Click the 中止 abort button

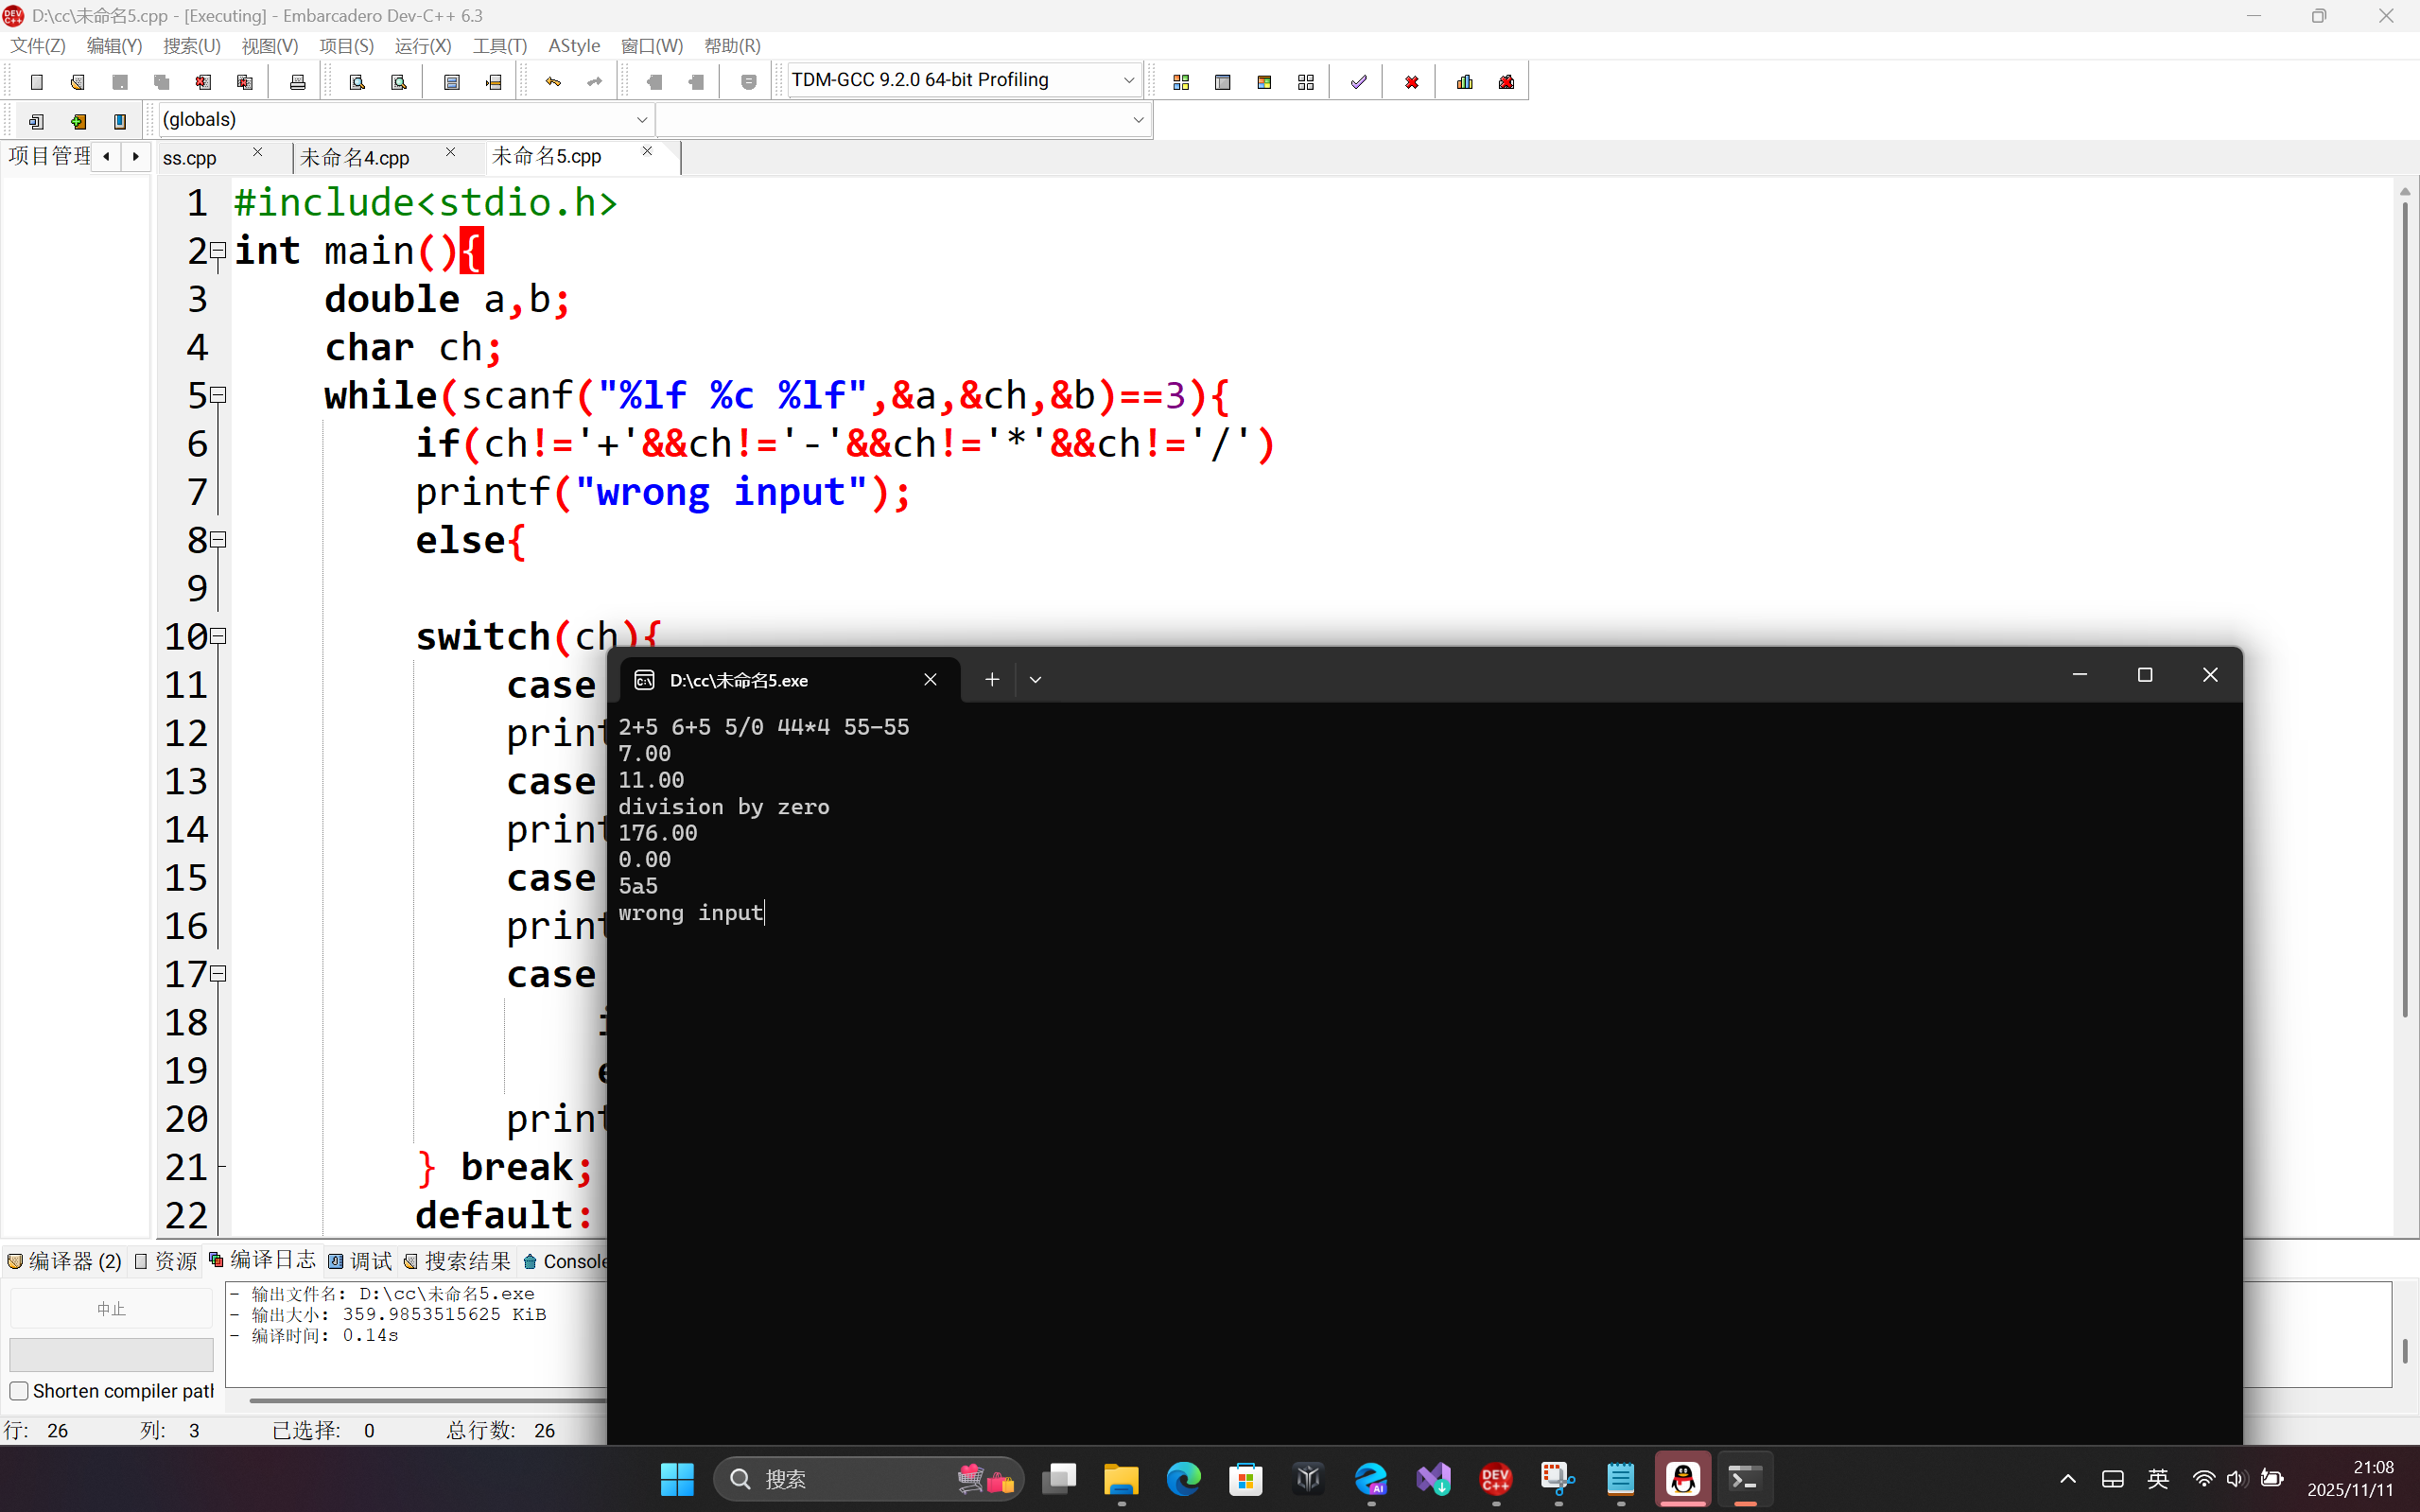click(111, 1309)
